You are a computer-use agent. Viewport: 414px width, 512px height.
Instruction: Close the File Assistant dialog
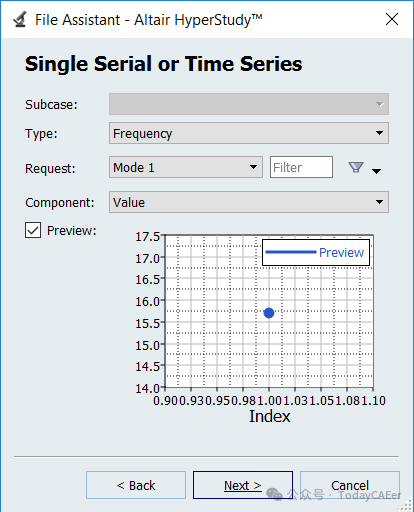click(x=392, y=19)
